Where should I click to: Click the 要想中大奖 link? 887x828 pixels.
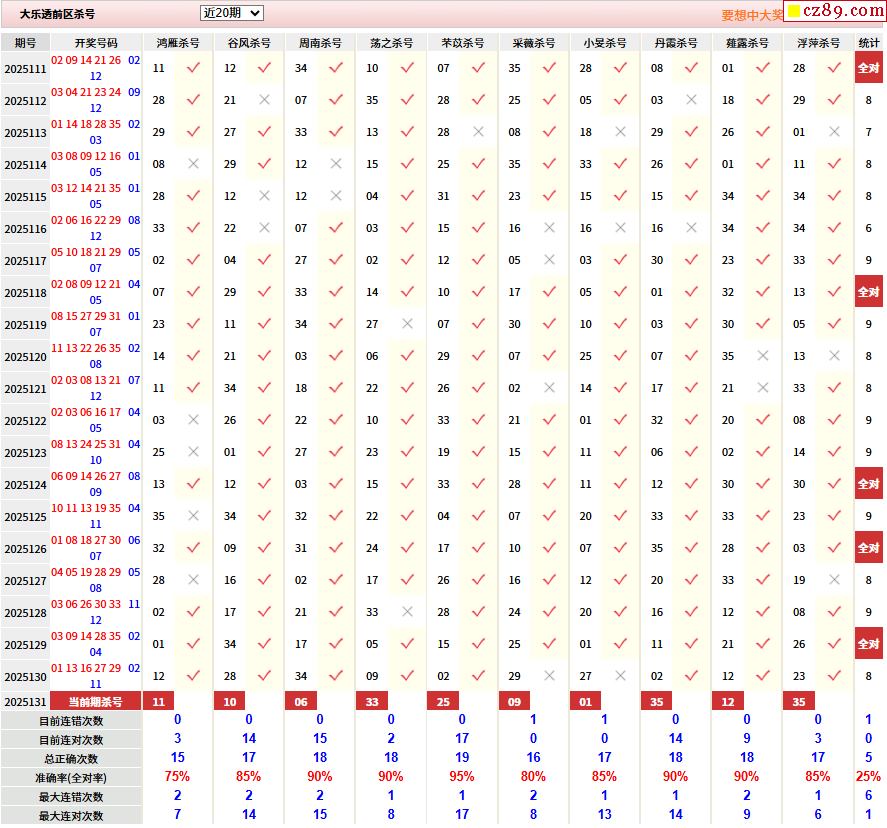[x=752, y=15]
